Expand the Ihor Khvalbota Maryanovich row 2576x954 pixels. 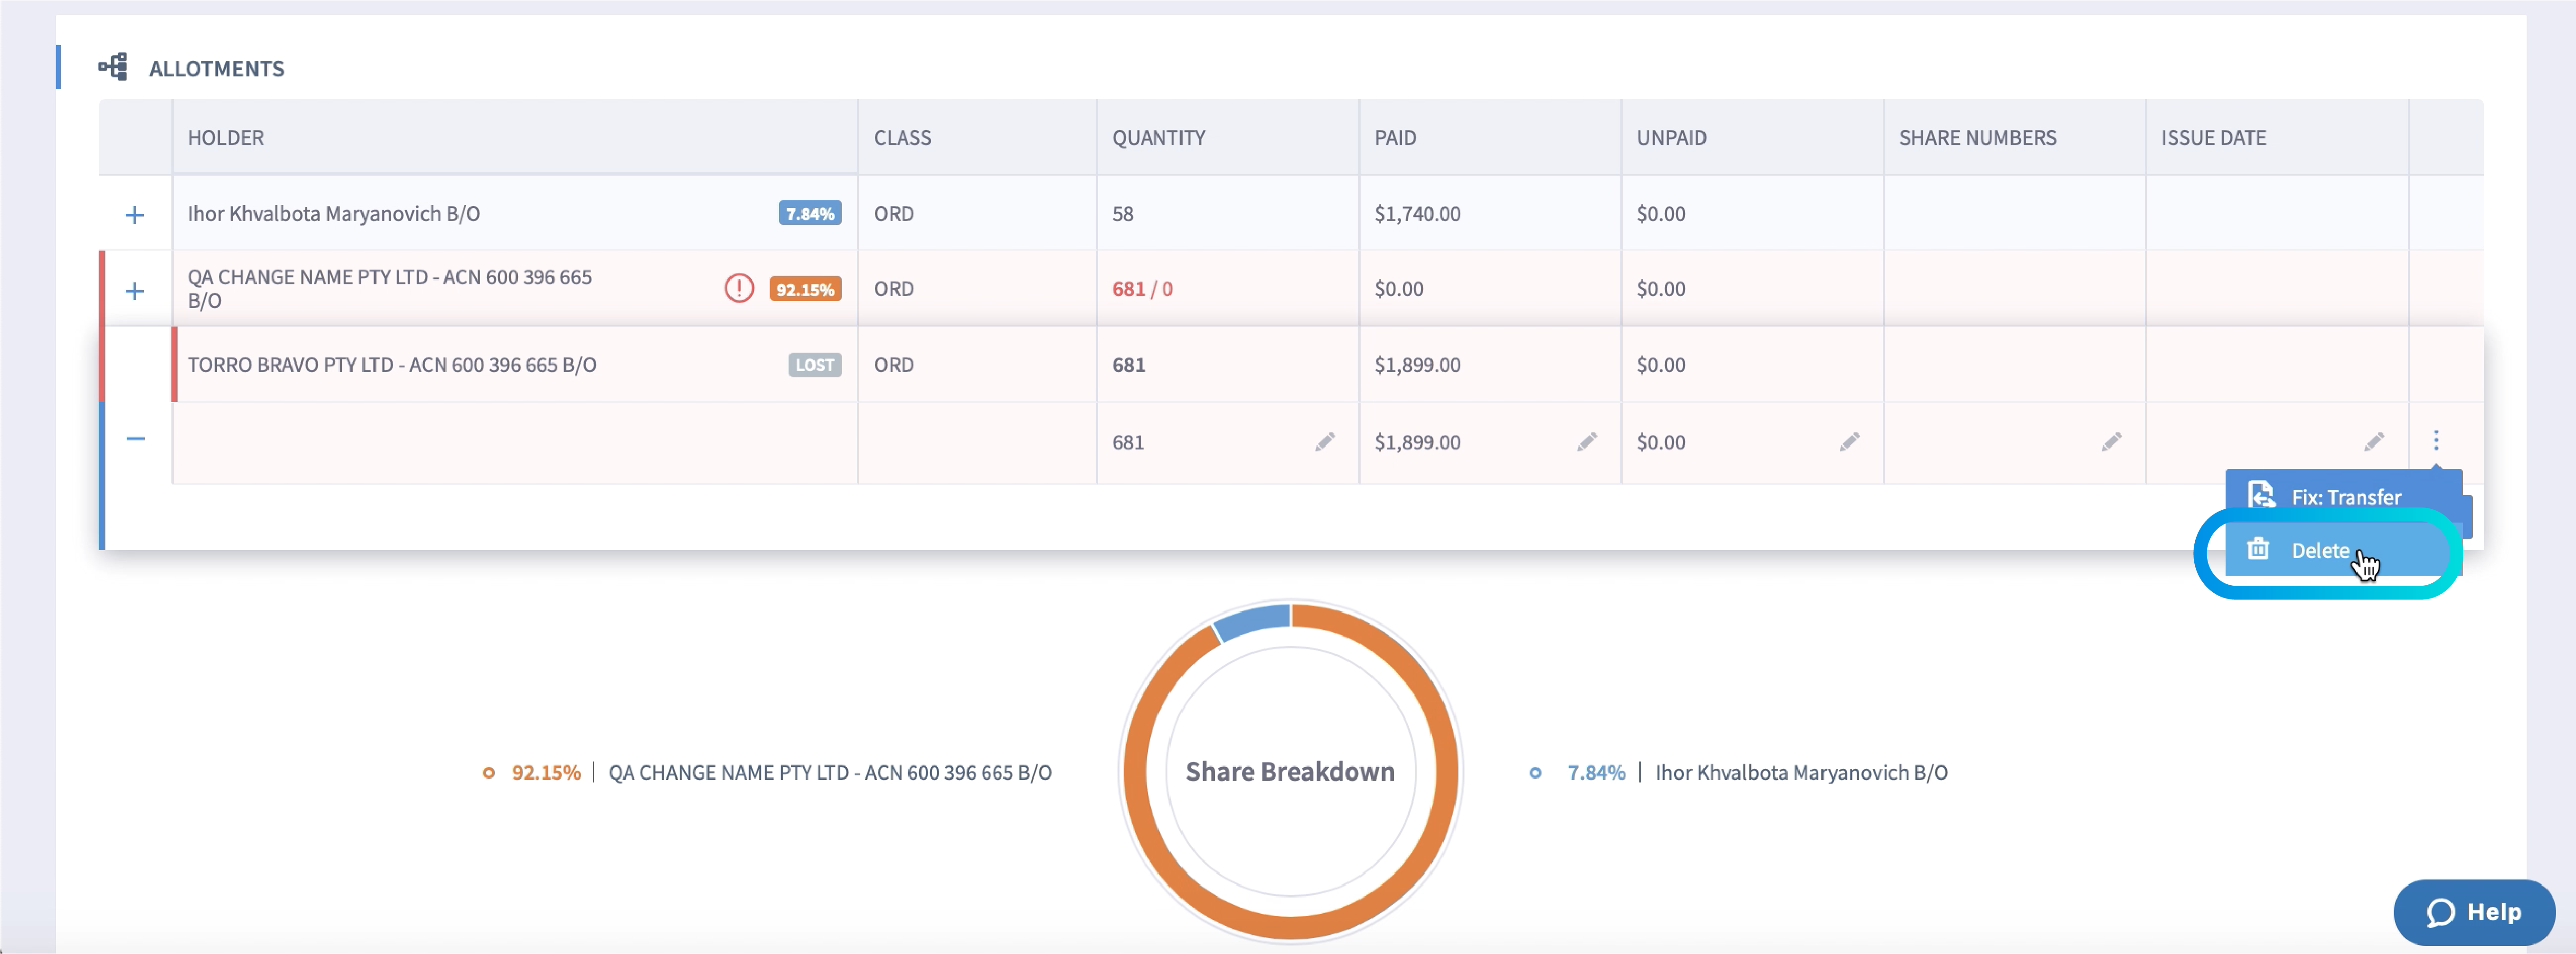[135, 215]
